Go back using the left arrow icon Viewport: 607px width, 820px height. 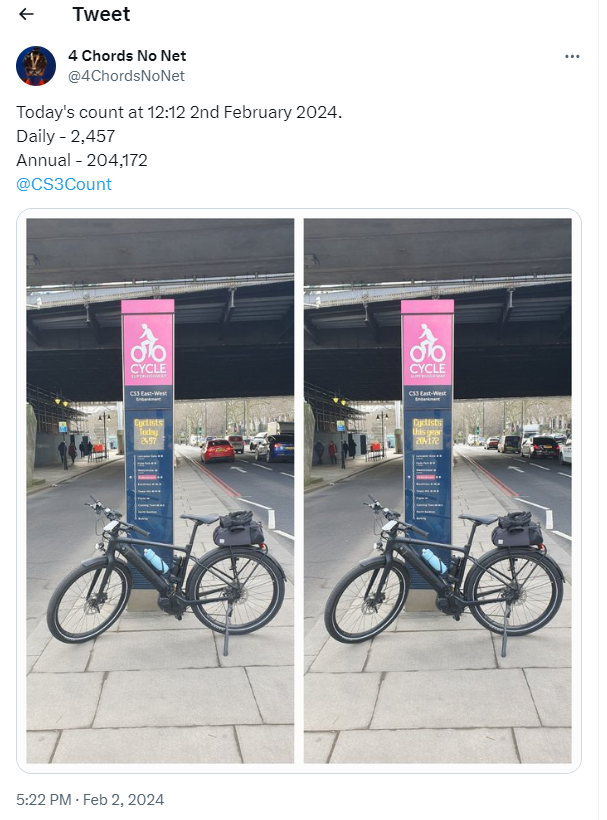(x=26, y=14)
